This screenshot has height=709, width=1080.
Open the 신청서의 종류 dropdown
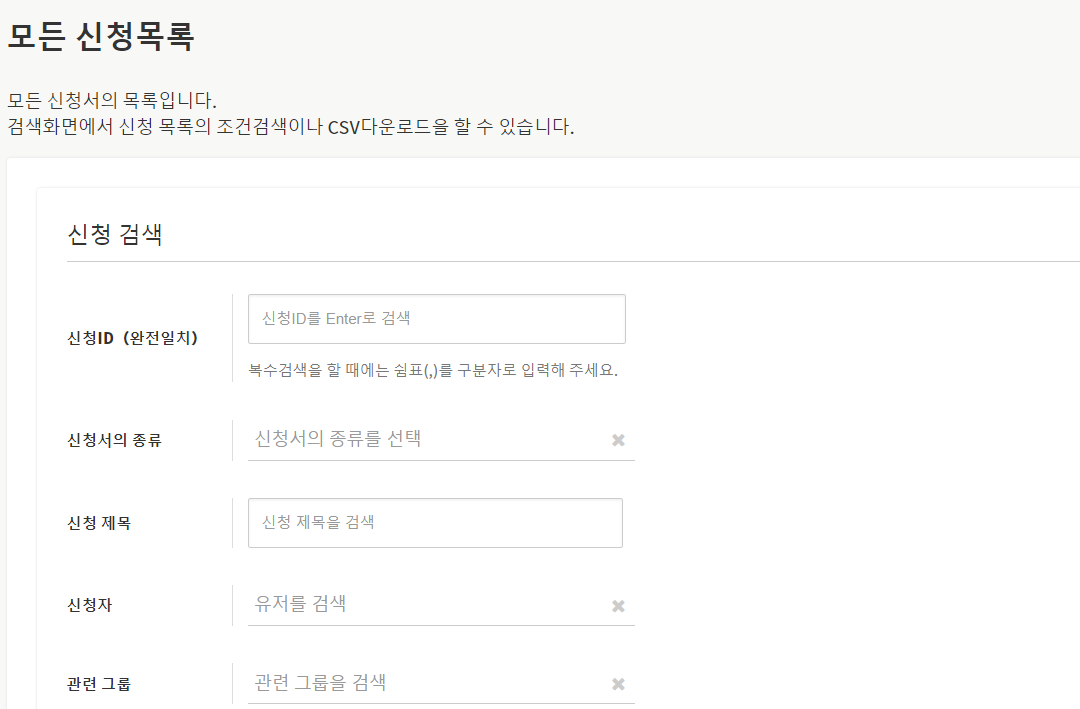425,439
